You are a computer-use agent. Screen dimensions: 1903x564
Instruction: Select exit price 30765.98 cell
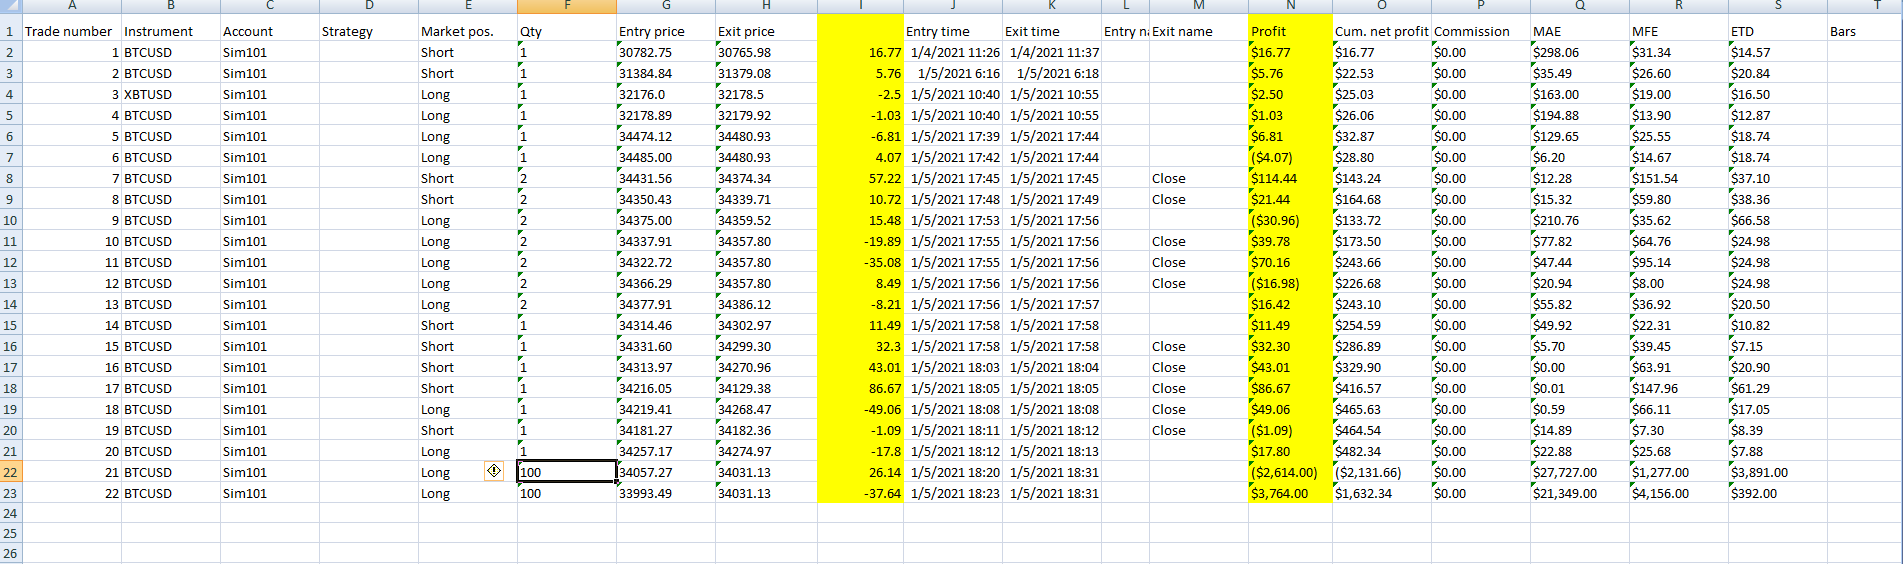click(x=766, y=52)
